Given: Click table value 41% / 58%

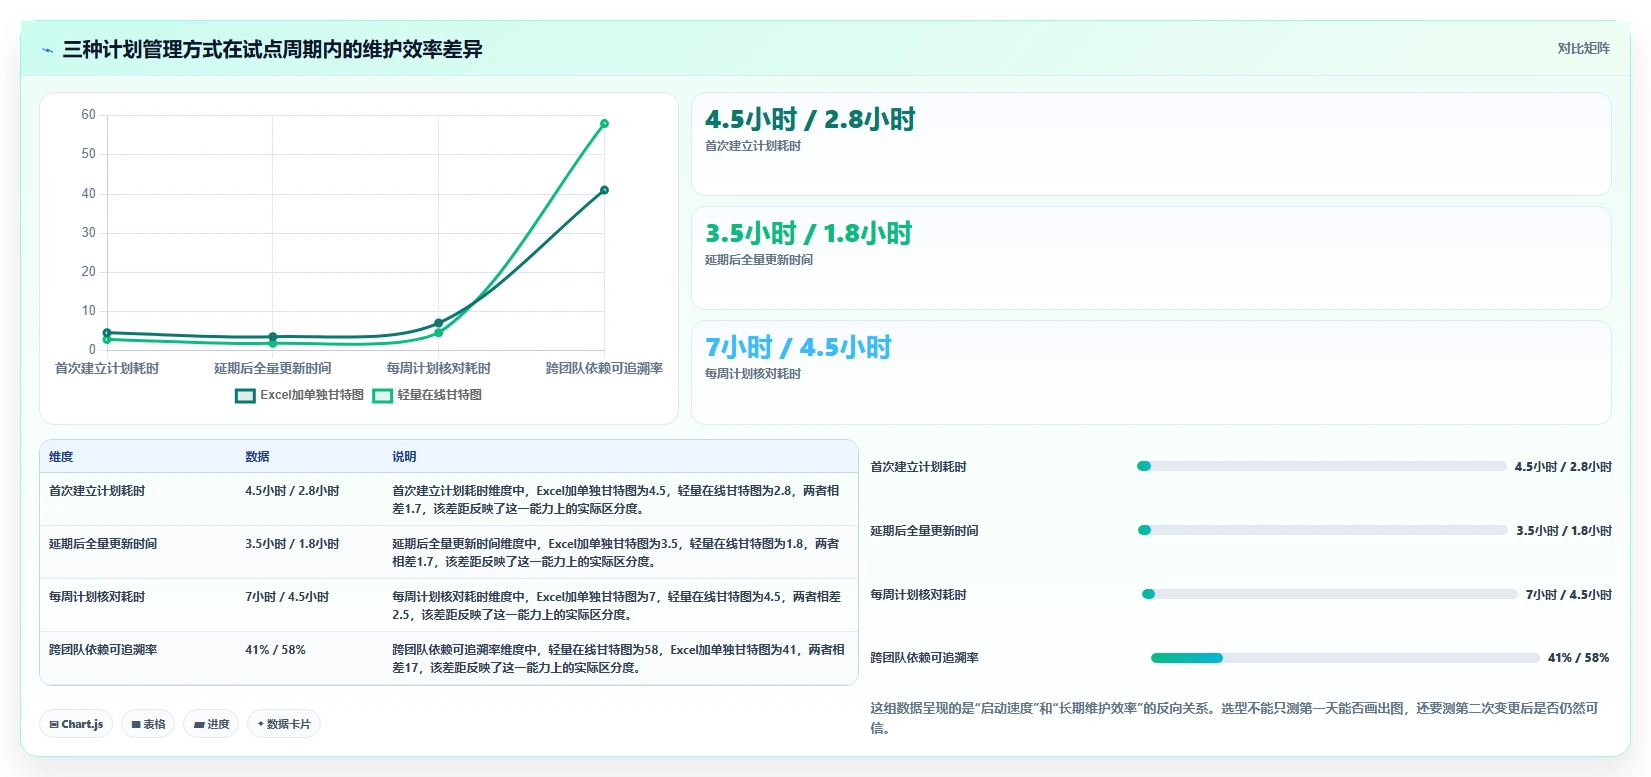Looking at the screenshot, I should (275, 650).
